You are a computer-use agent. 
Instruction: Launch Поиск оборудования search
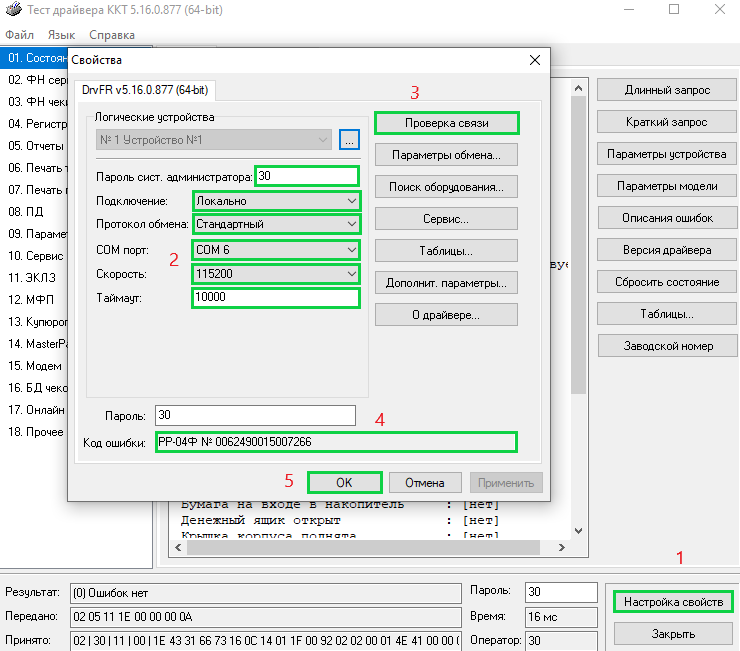[x=446, y=187]
